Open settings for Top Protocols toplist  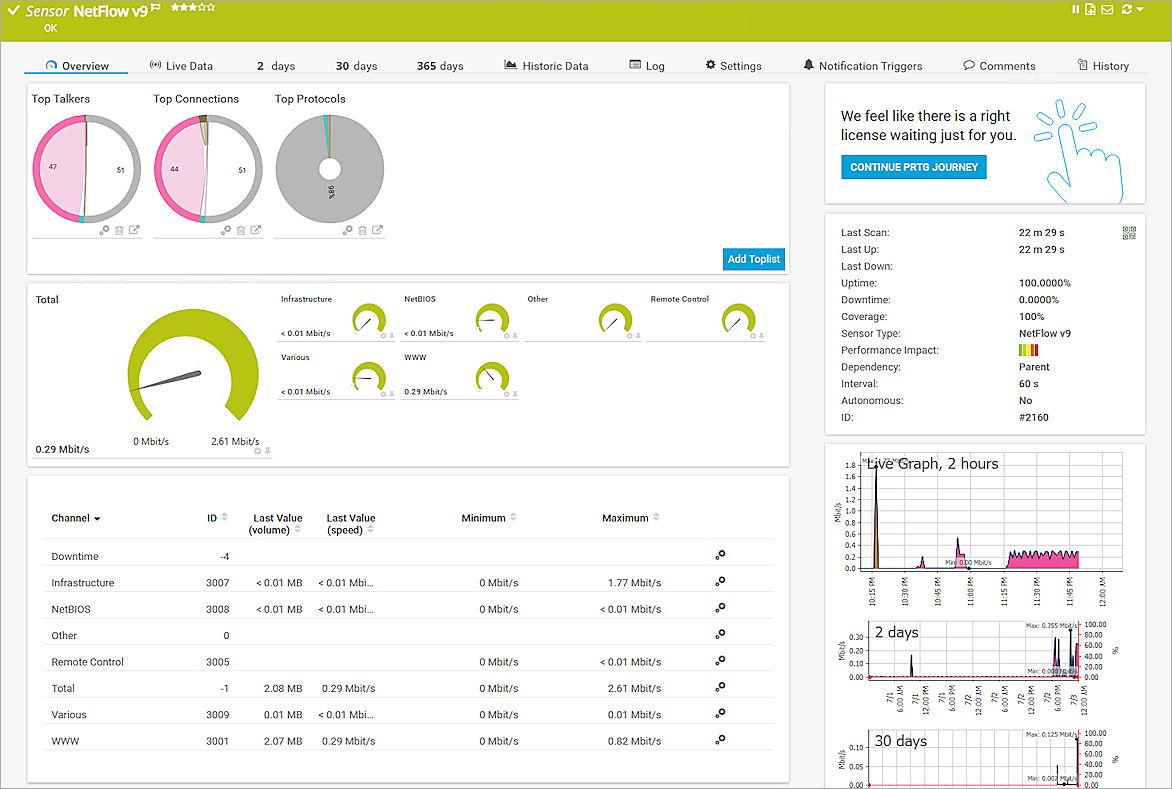(348, 230)
